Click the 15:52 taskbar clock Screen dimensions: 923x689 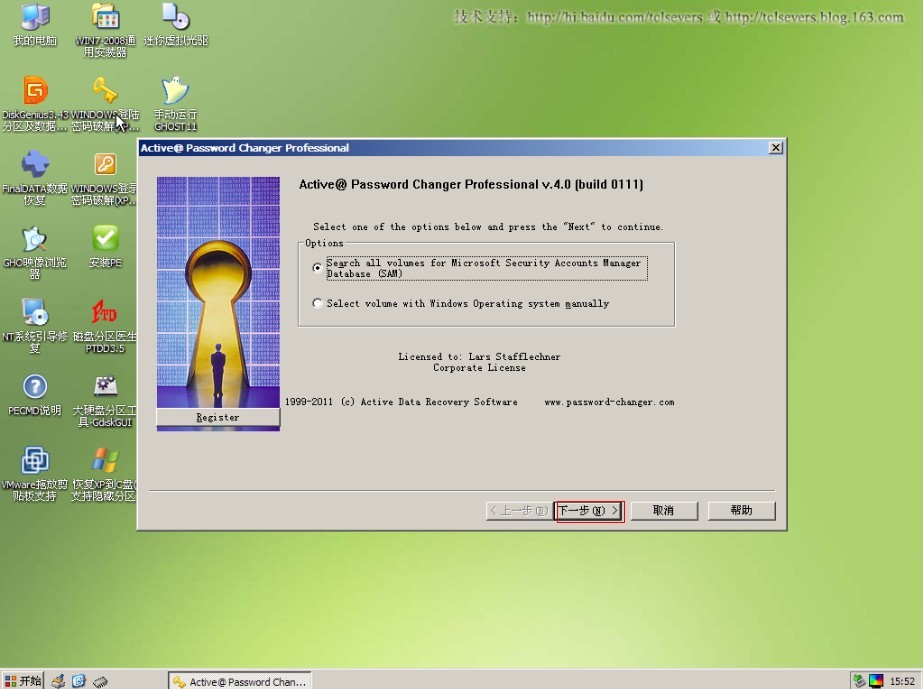902,681
